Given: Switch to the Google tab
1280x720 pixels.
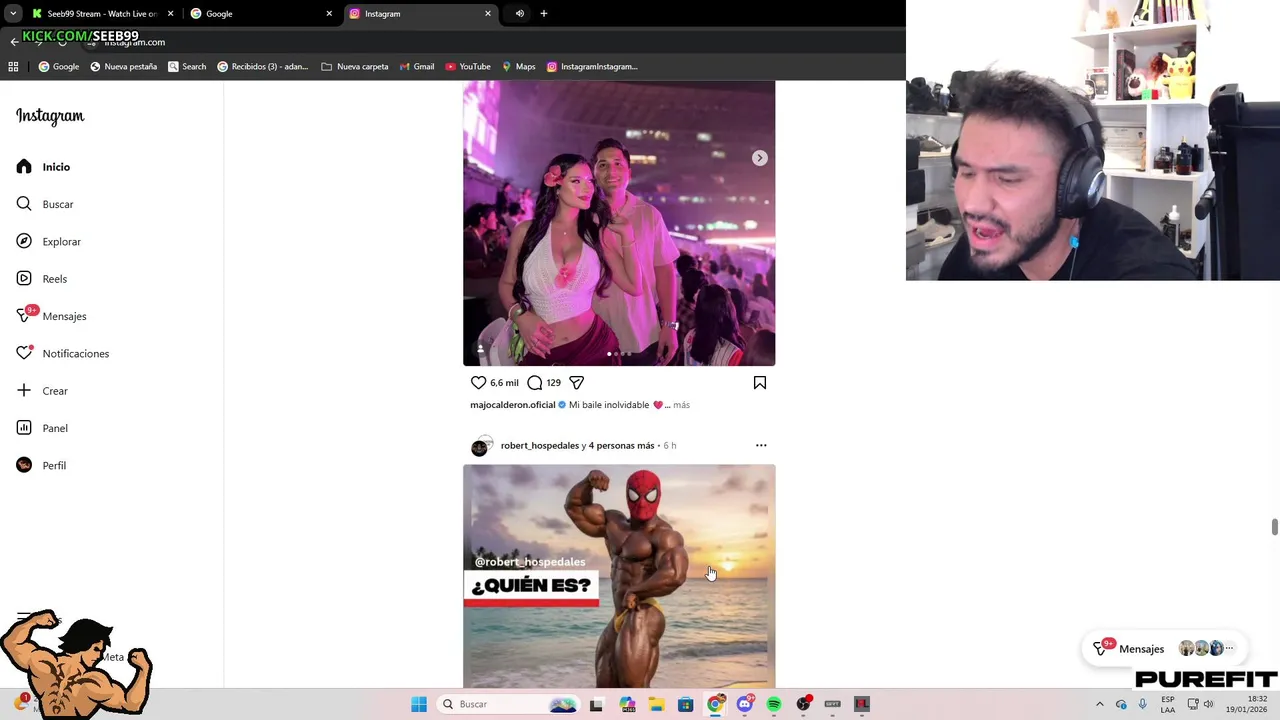Looking at the screenshot, I should (x=260, y=14).
